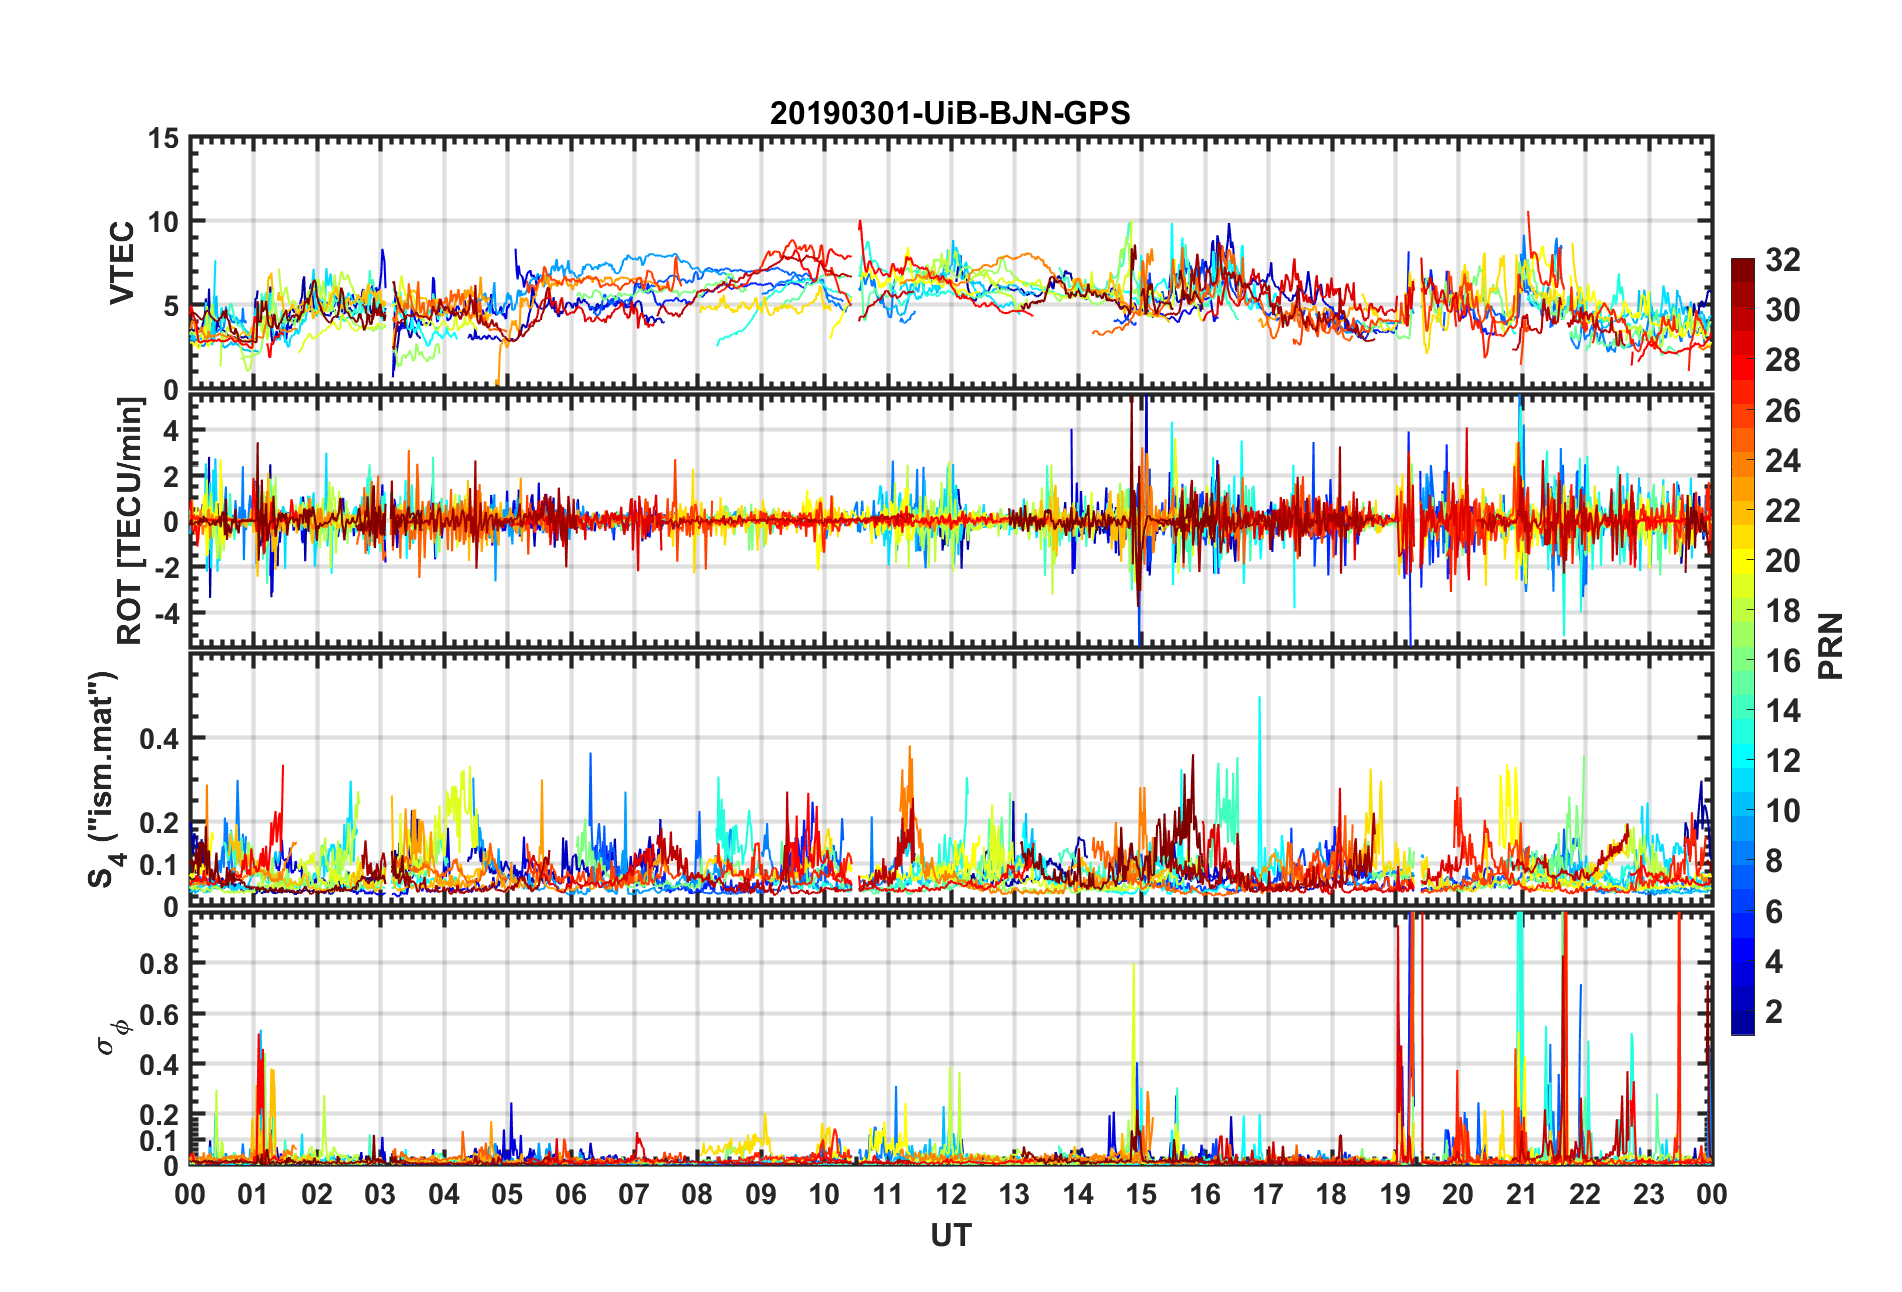
Task: Click ROT axis tick label -4
Action: tap(169, 612)
